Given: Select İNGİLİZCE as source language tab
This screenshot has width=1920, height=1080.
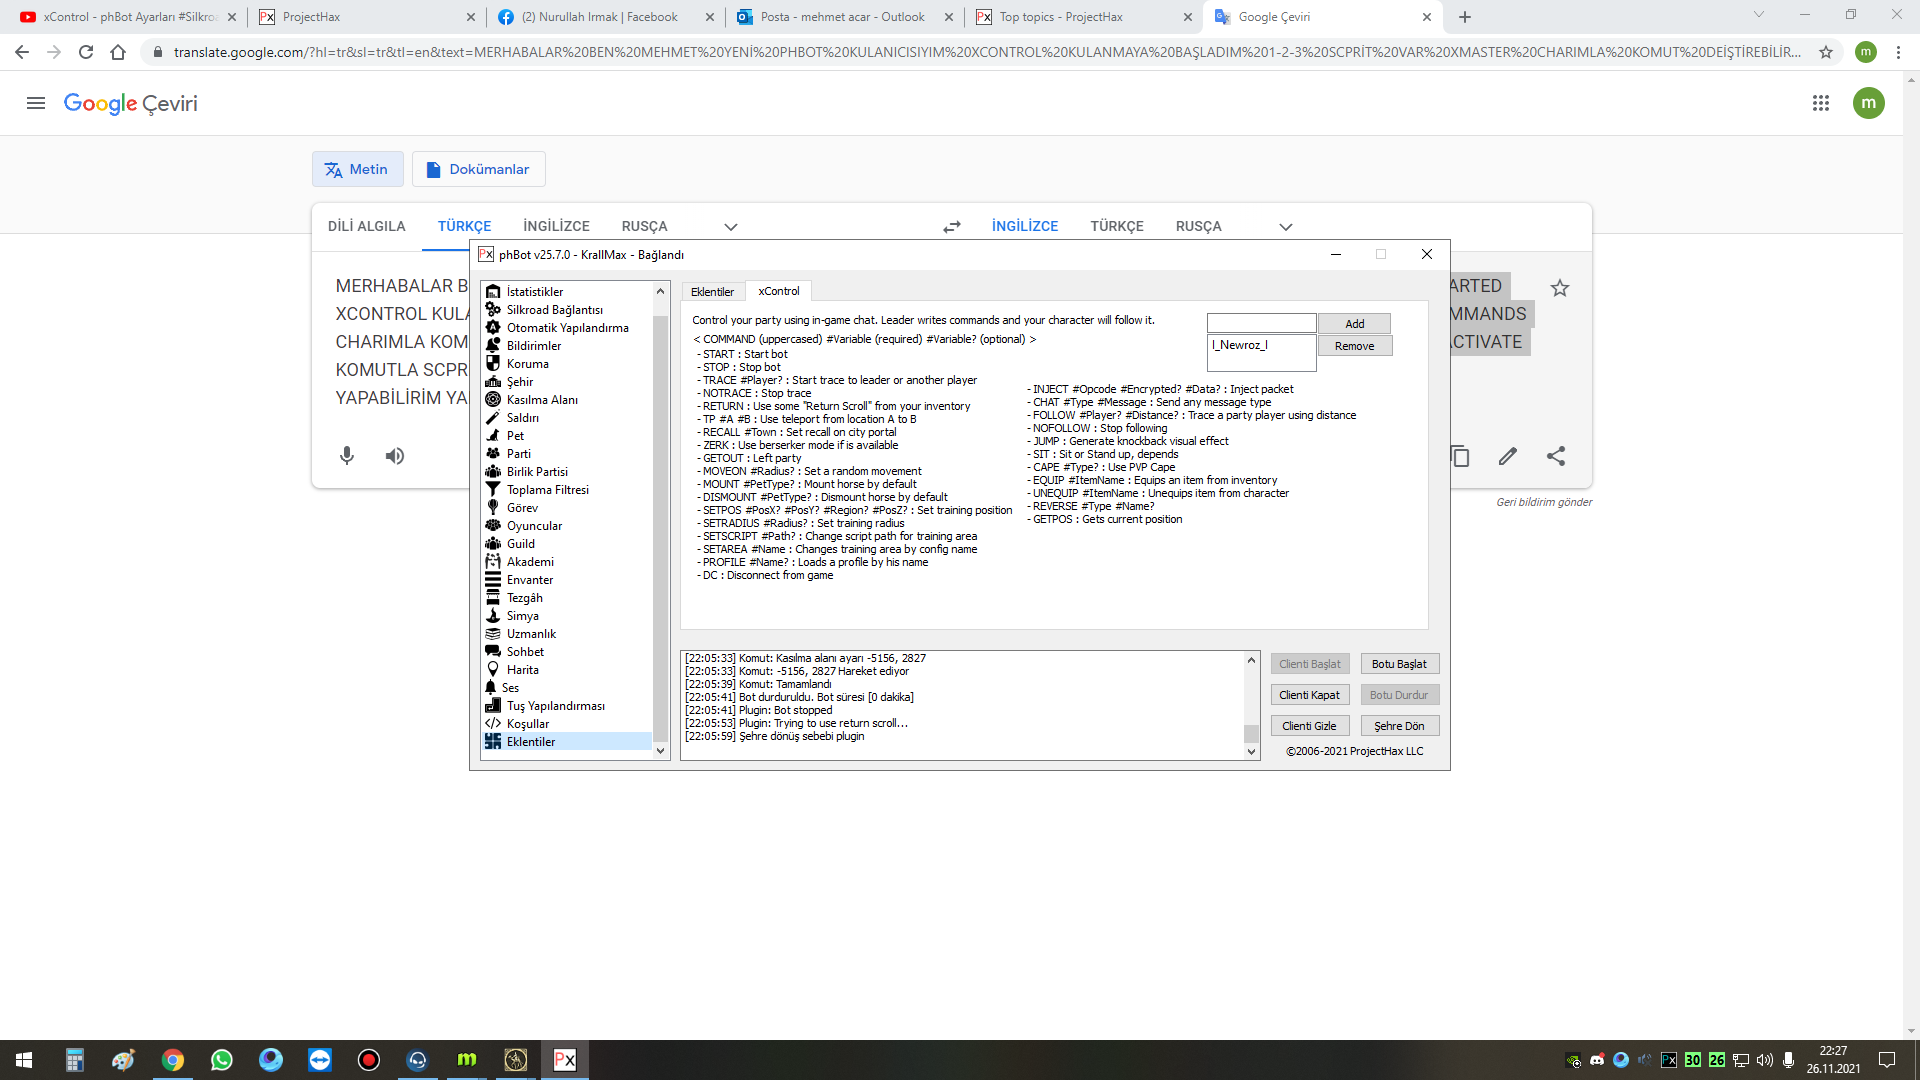Looking at the screenshot, I should click(x=556, y=226).
